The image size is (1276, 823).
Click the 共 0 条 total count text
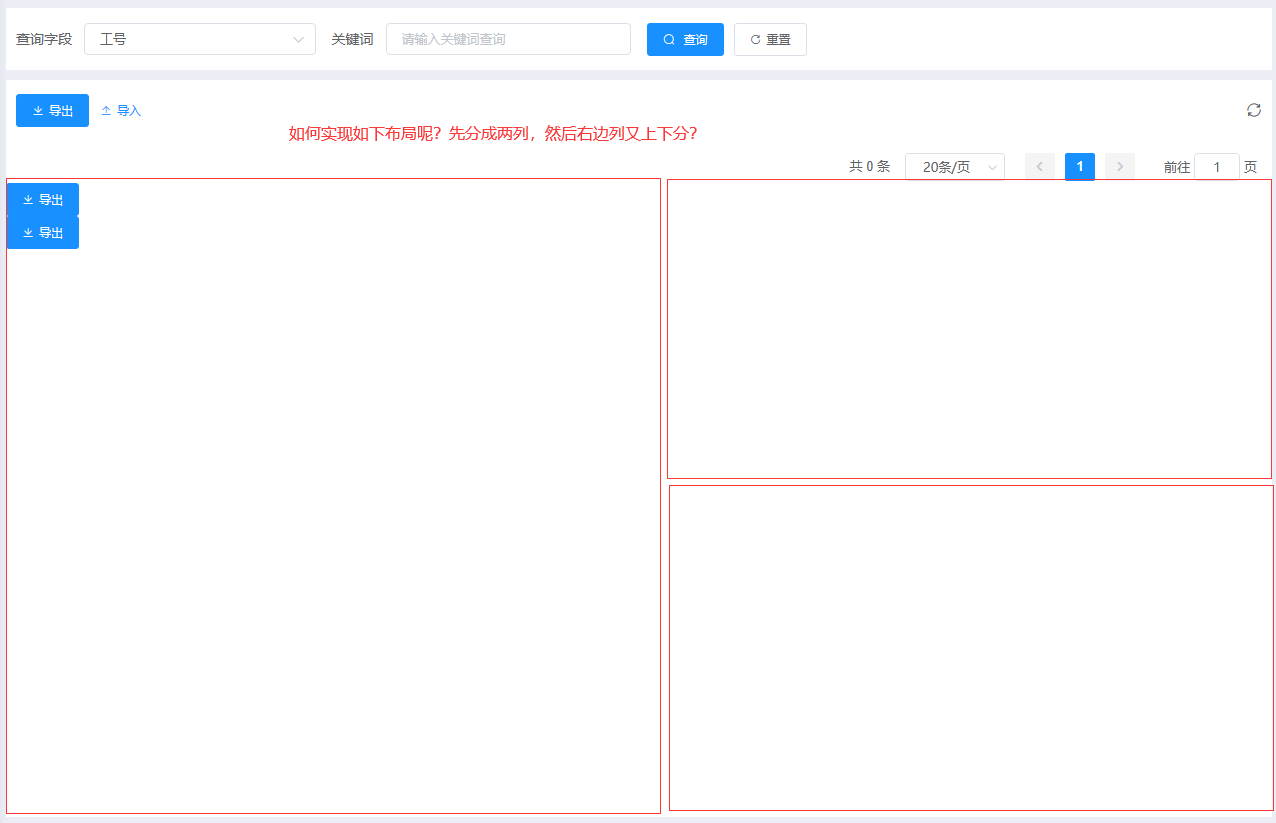coord(869,167)
